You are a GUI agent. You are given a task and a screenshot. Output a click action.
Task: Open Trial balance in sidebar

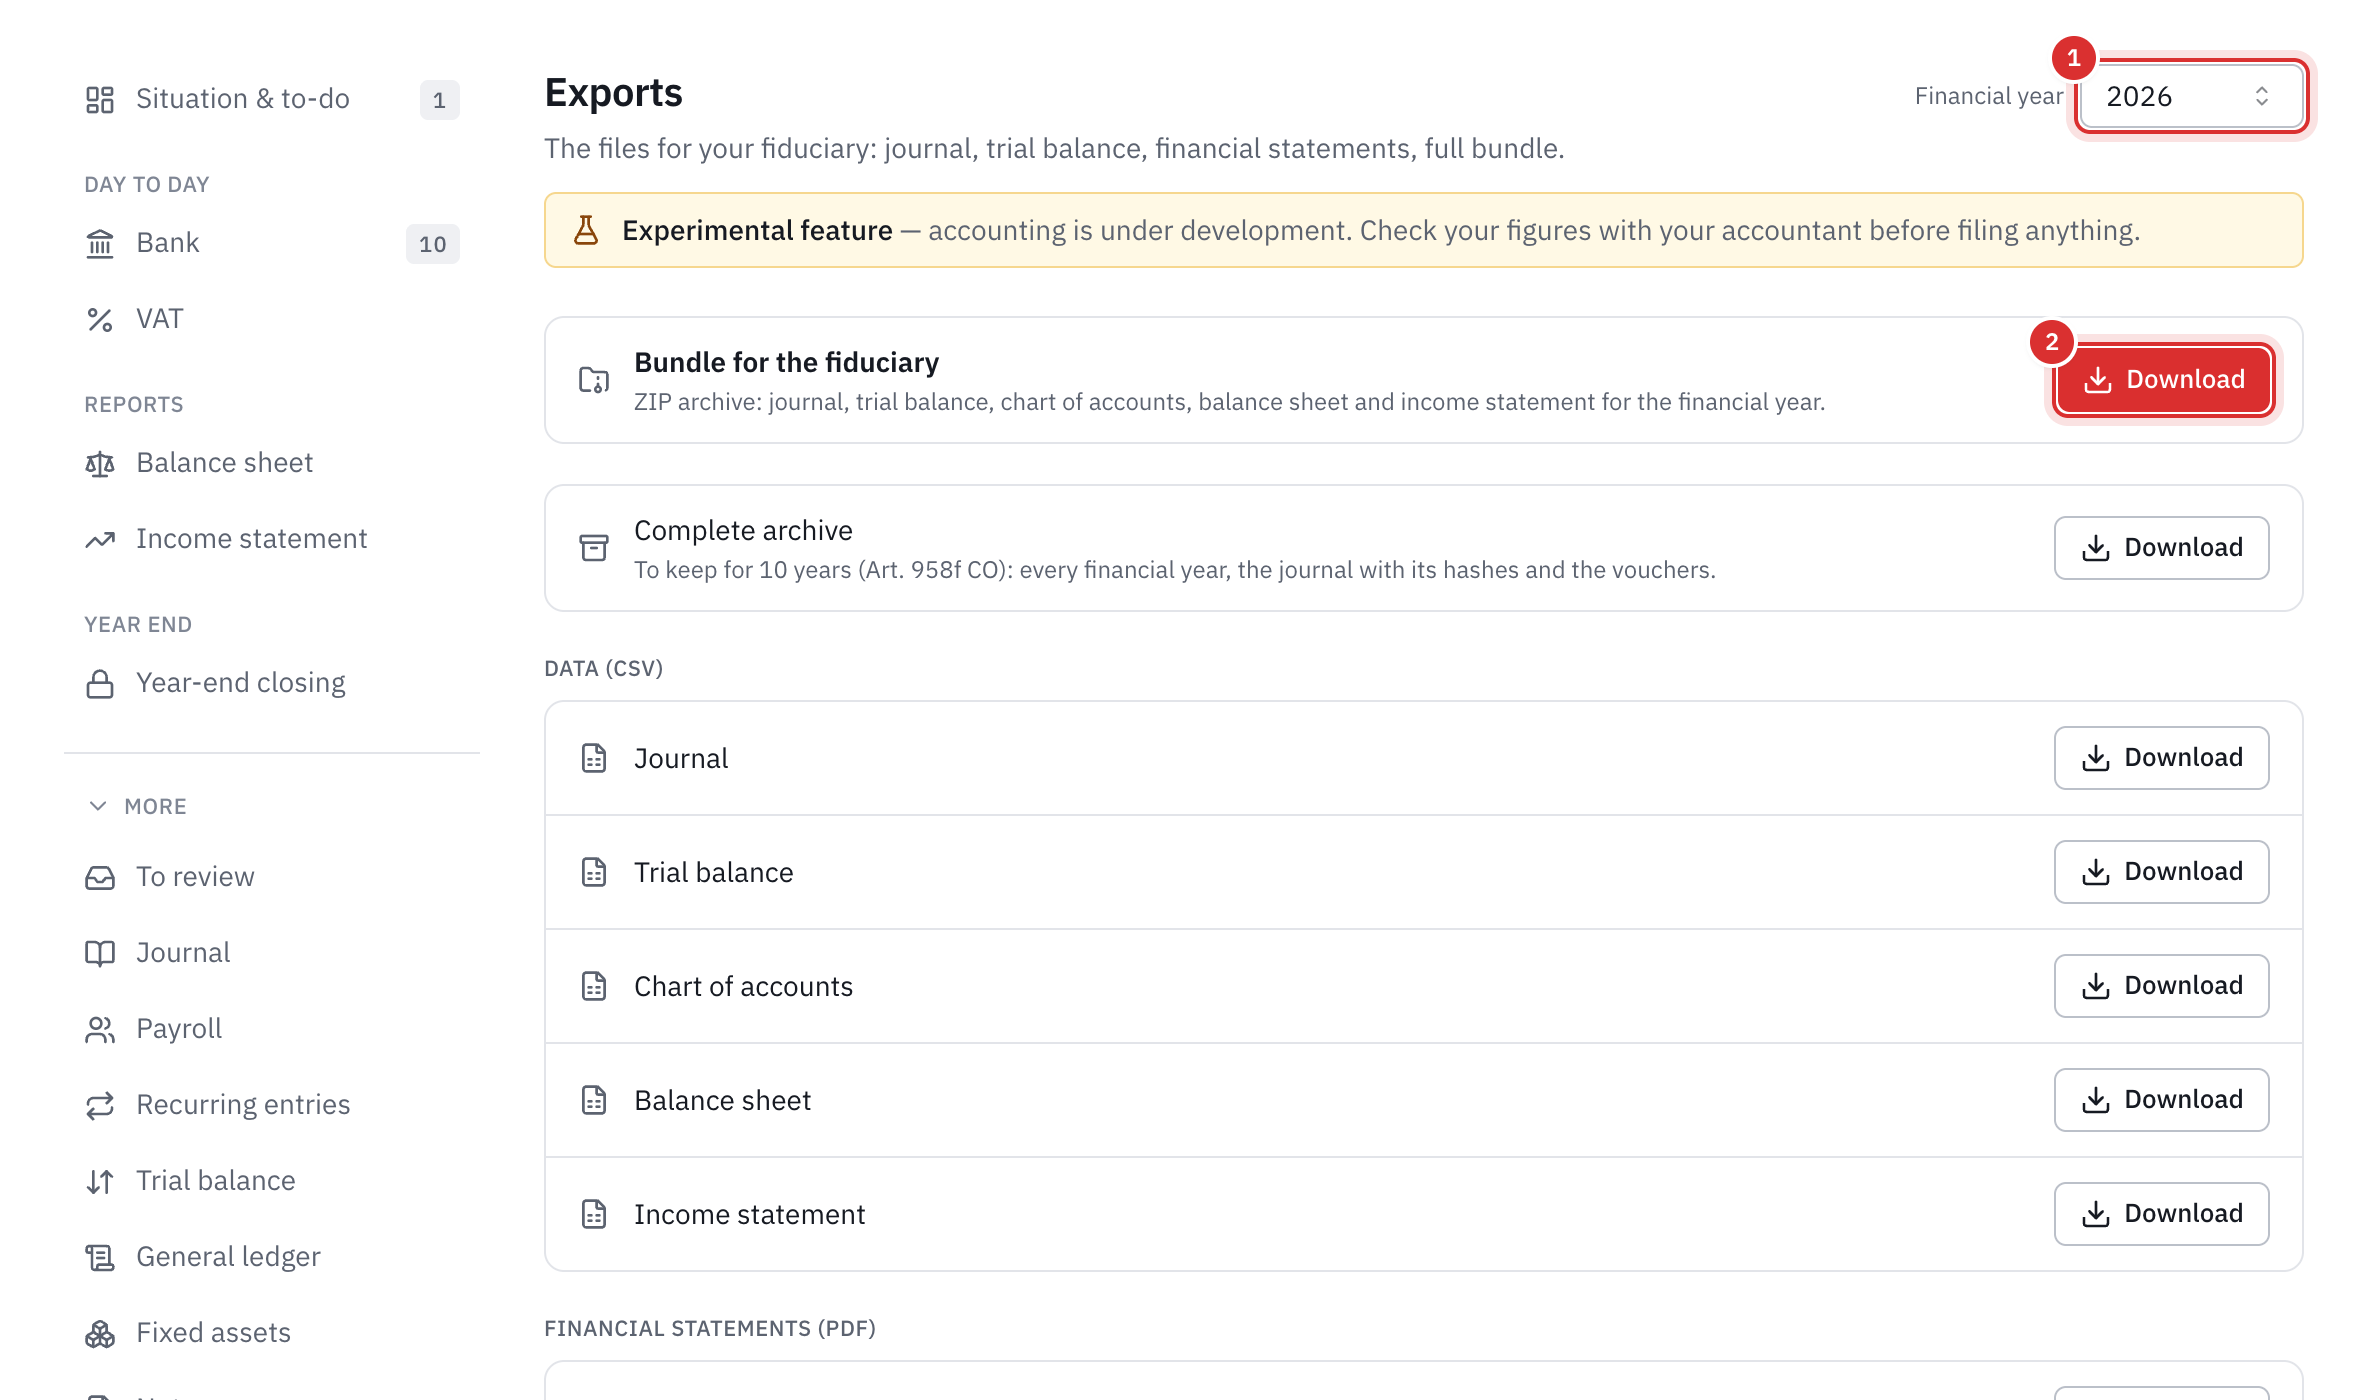point(271,1181)
